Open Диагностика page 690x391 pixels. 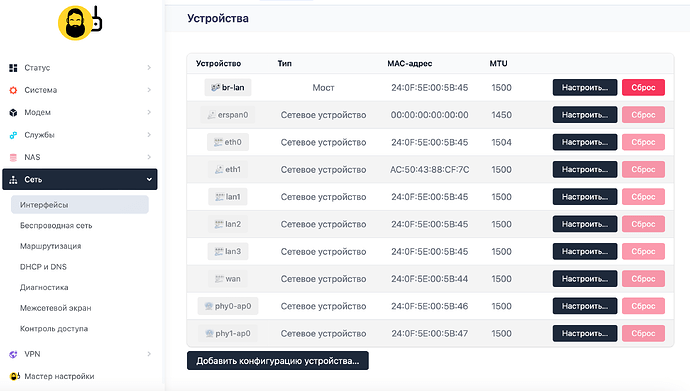[44, 288]
